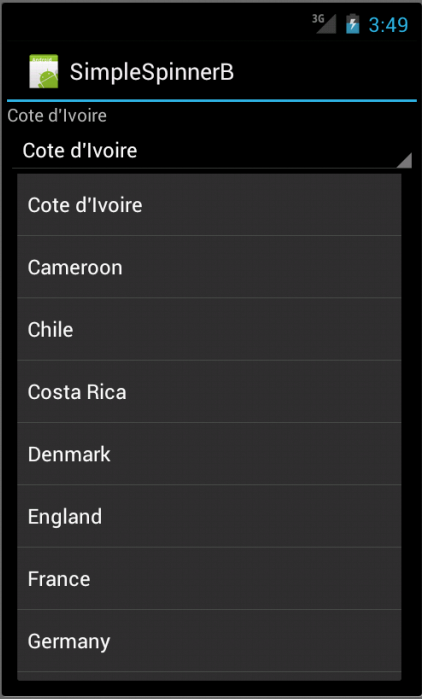
Task: Tap the battery charging icon
Action: [352, 24]
